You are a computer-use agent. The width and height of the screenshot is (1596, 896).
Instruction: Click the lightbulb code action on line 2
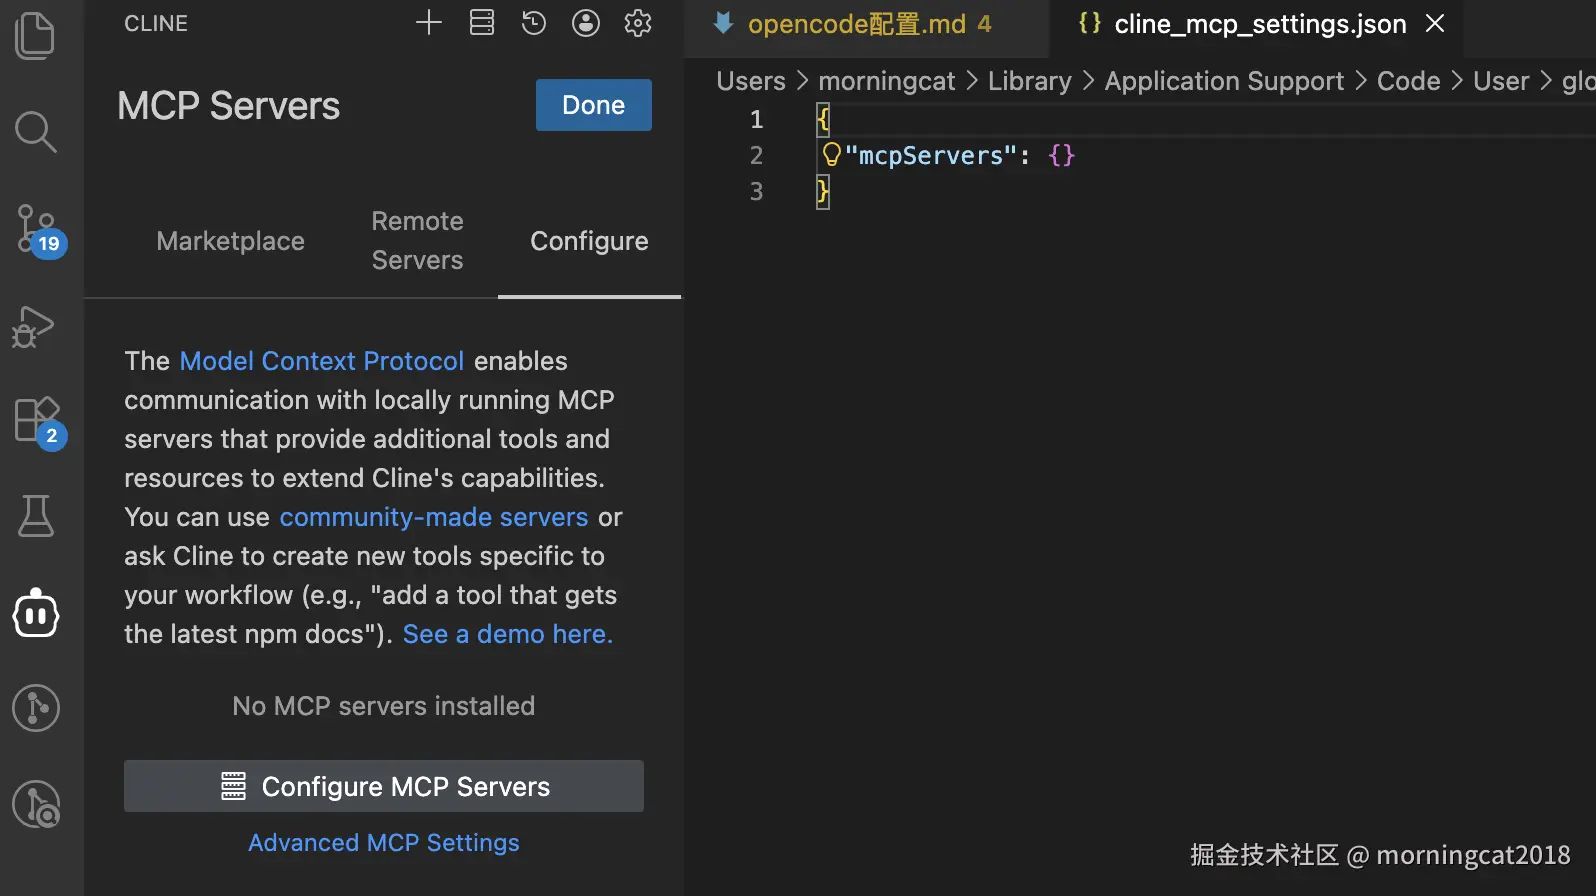coord(831,155)
